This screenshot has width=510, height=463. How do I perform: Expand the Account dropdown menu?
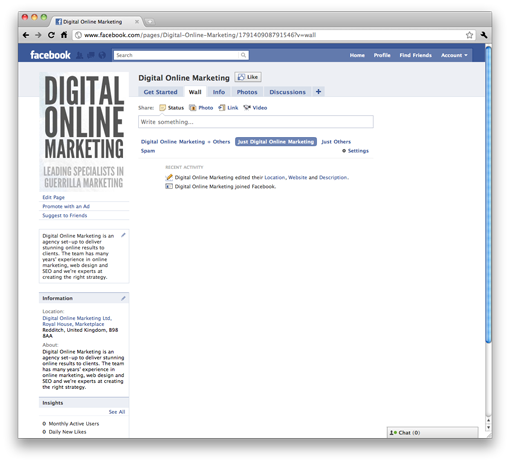point(454,55)
